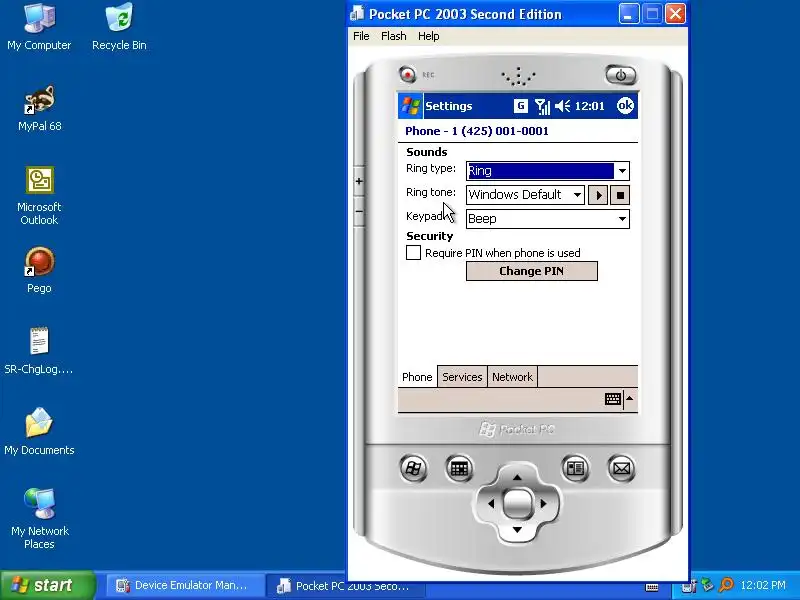Click the D-pad left arrow
Screen dimensions: 800x600
click(x=490, y=504)
